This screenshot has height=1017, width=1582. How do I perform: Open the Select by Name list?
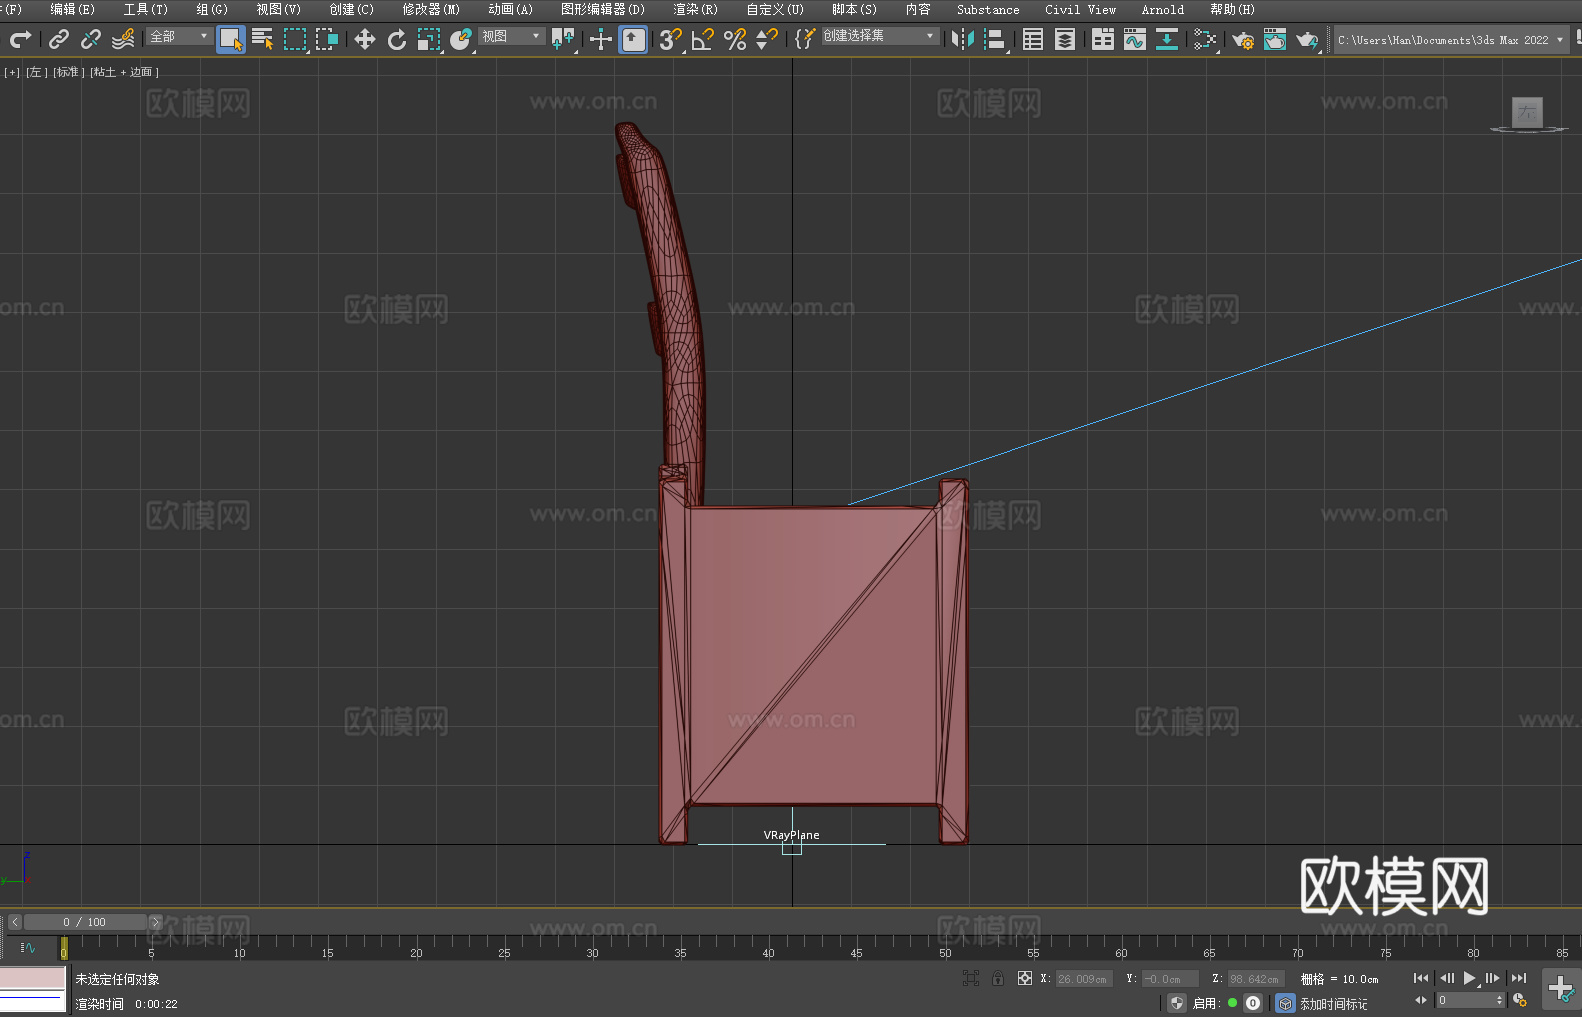tap(263, 39)
